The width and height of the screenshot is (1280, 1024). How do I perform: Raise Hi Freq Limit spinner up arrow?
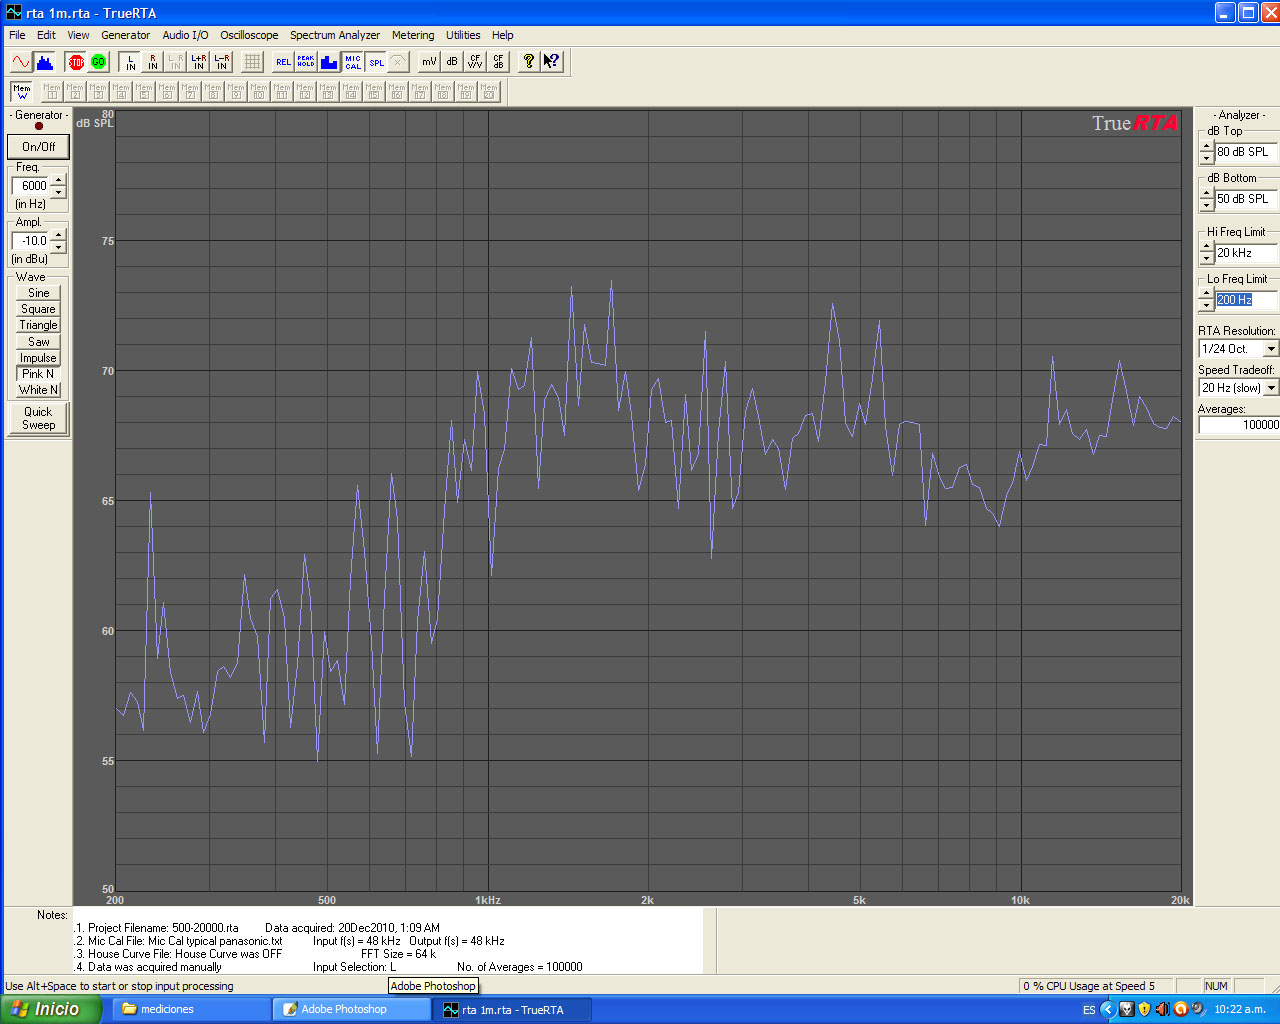click(x=1207, y=247)
